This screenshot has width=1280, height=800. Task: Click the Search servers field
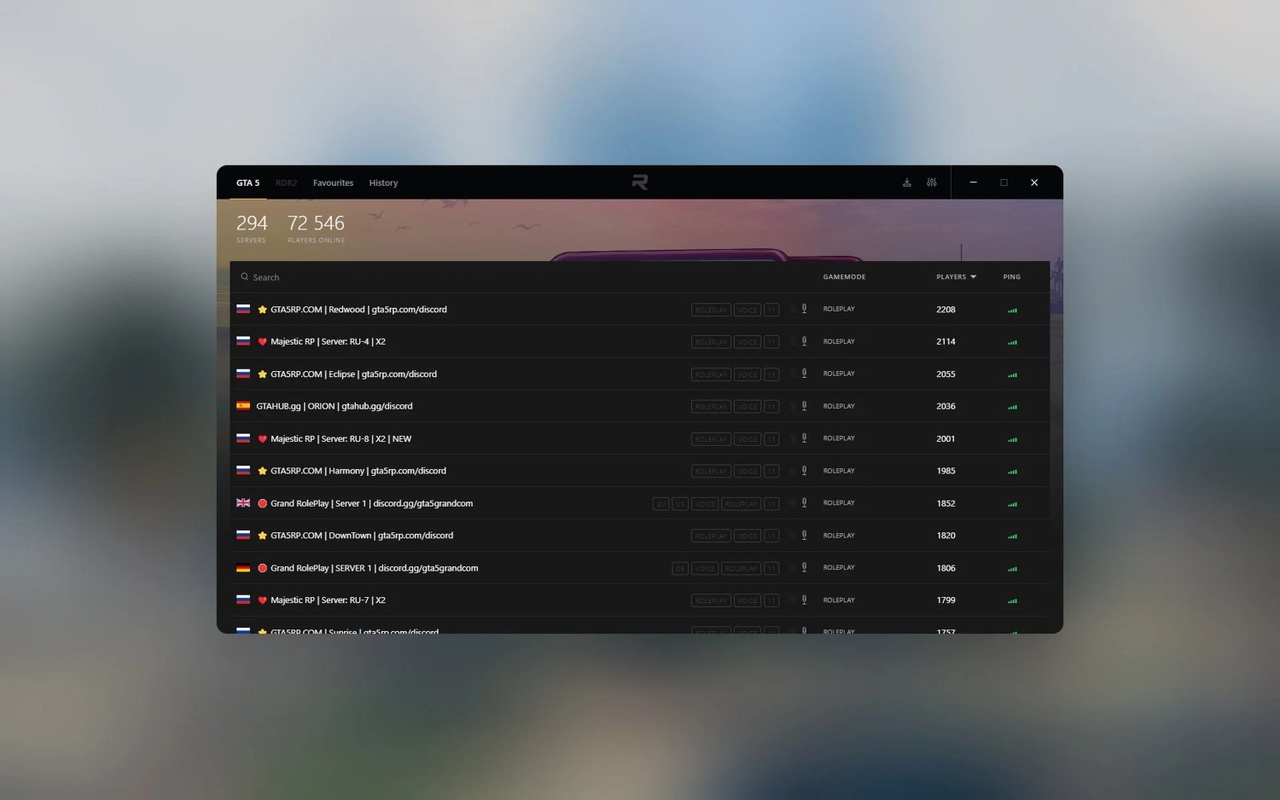tap(520, 277)
